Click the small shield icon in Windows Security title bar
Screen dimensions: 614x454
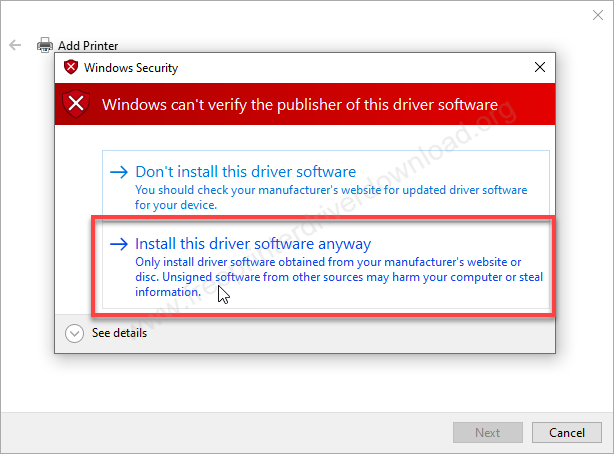[x=70, y=68]
